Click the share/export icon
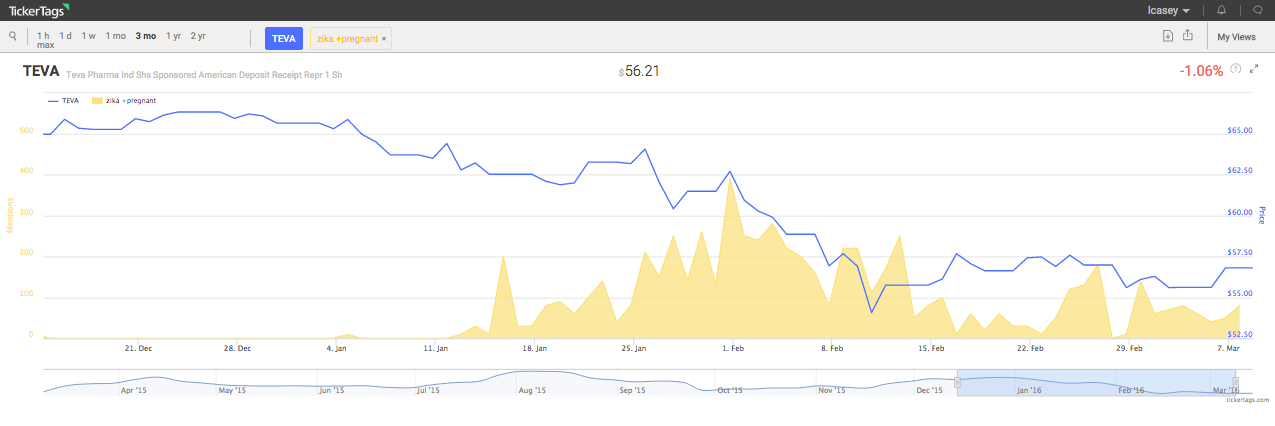The image size is (1275, 426). [1188, 36]
